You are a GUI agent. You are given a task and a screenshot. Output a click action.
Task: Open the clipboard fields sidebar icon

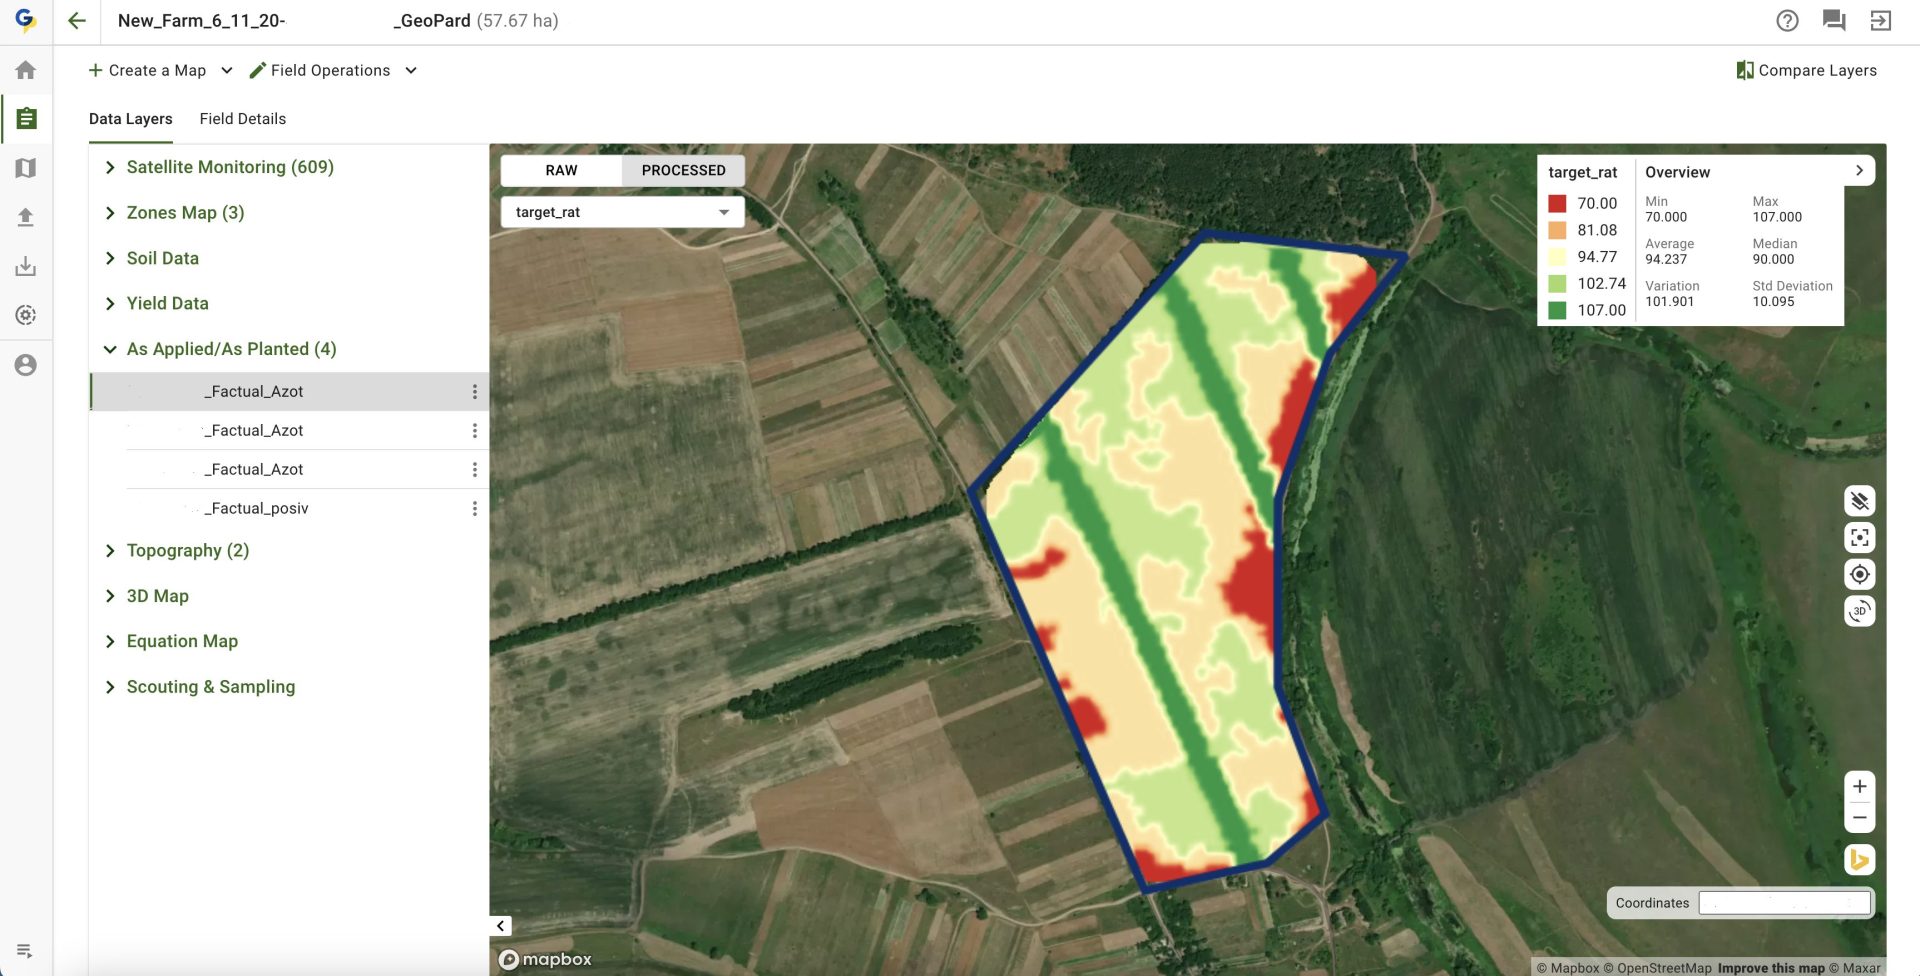(26, 119)
